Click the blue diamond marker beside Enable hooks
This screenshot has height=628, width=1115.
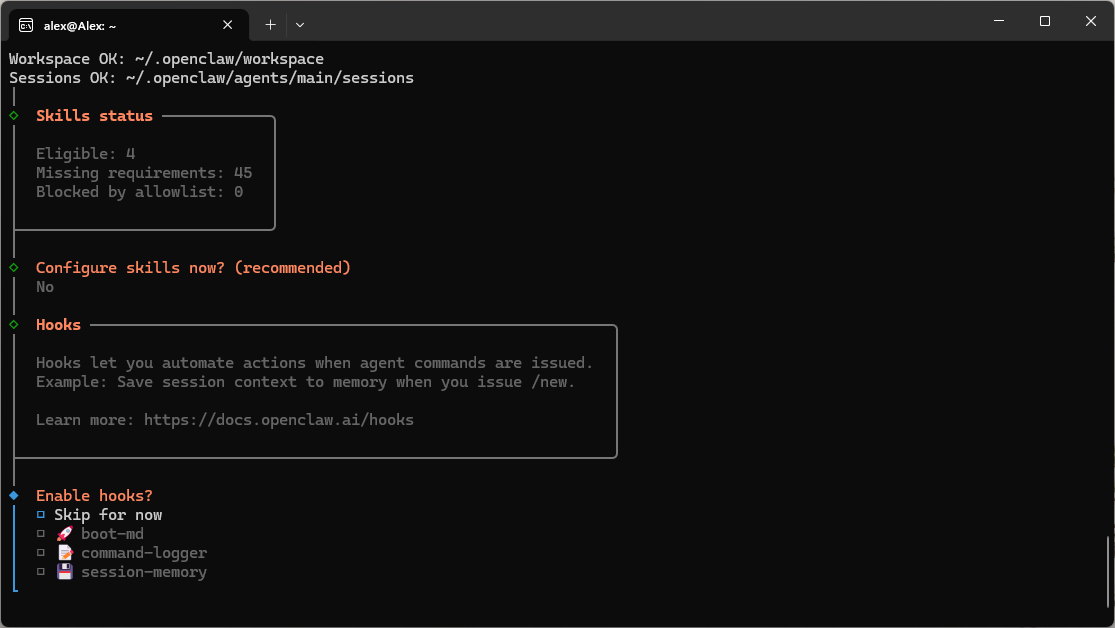click(14, 496)
